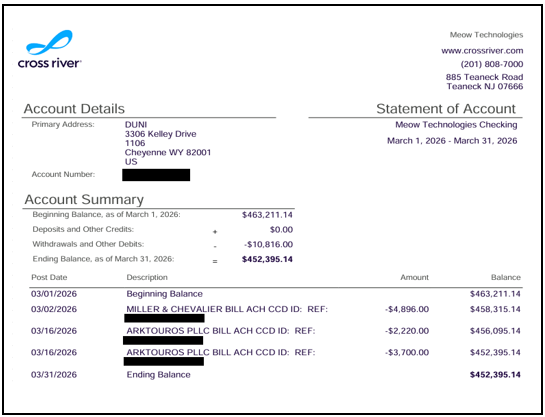Click the Primary Address label
The image size is (545, 417).
(x=63, y=124)
